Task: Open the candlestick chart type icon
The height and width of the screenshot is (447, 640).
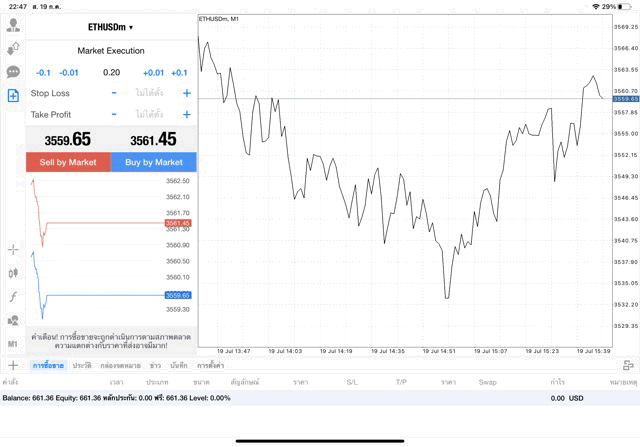Action: click(x=13, y=273)
